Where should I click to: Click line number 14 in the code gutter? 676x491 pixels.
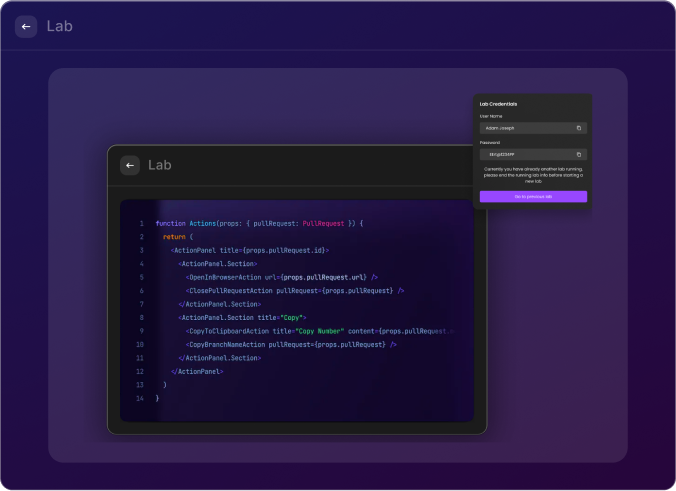pos(139,398)
